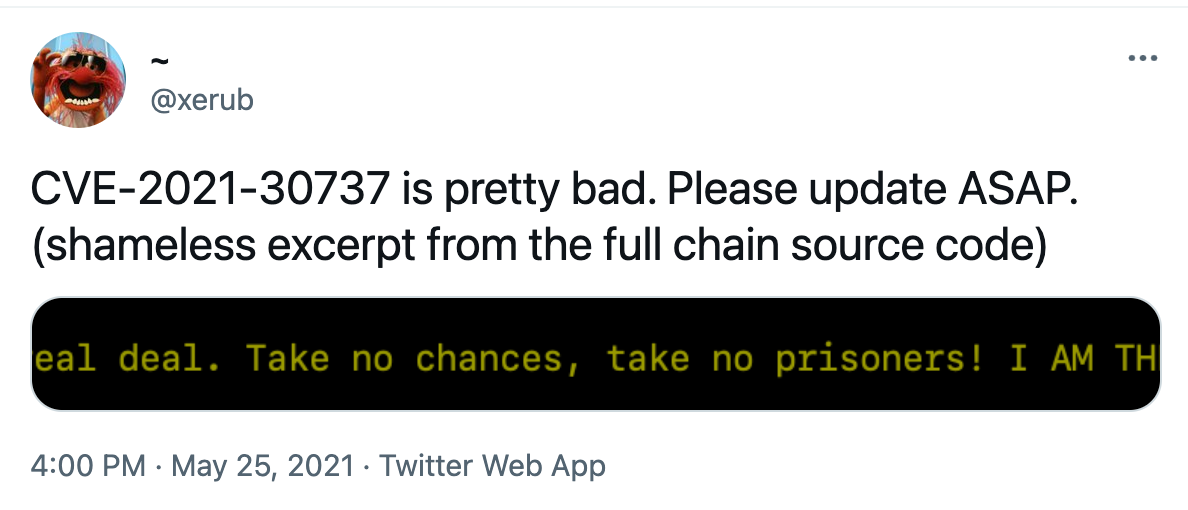
Task: Click the tilde display name
Action: pos(158,62)
